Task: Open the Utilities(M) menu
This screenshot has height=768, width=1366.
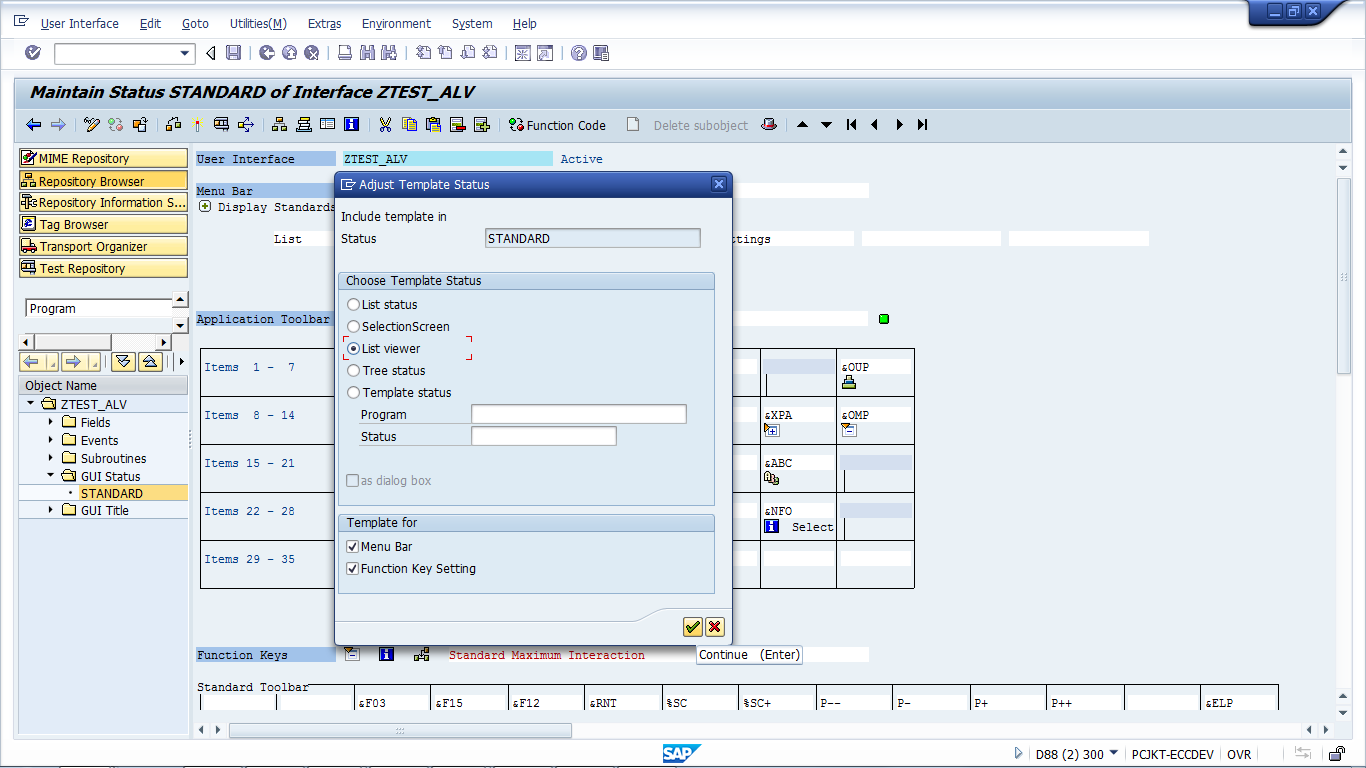Action: (x=258, y=23)
